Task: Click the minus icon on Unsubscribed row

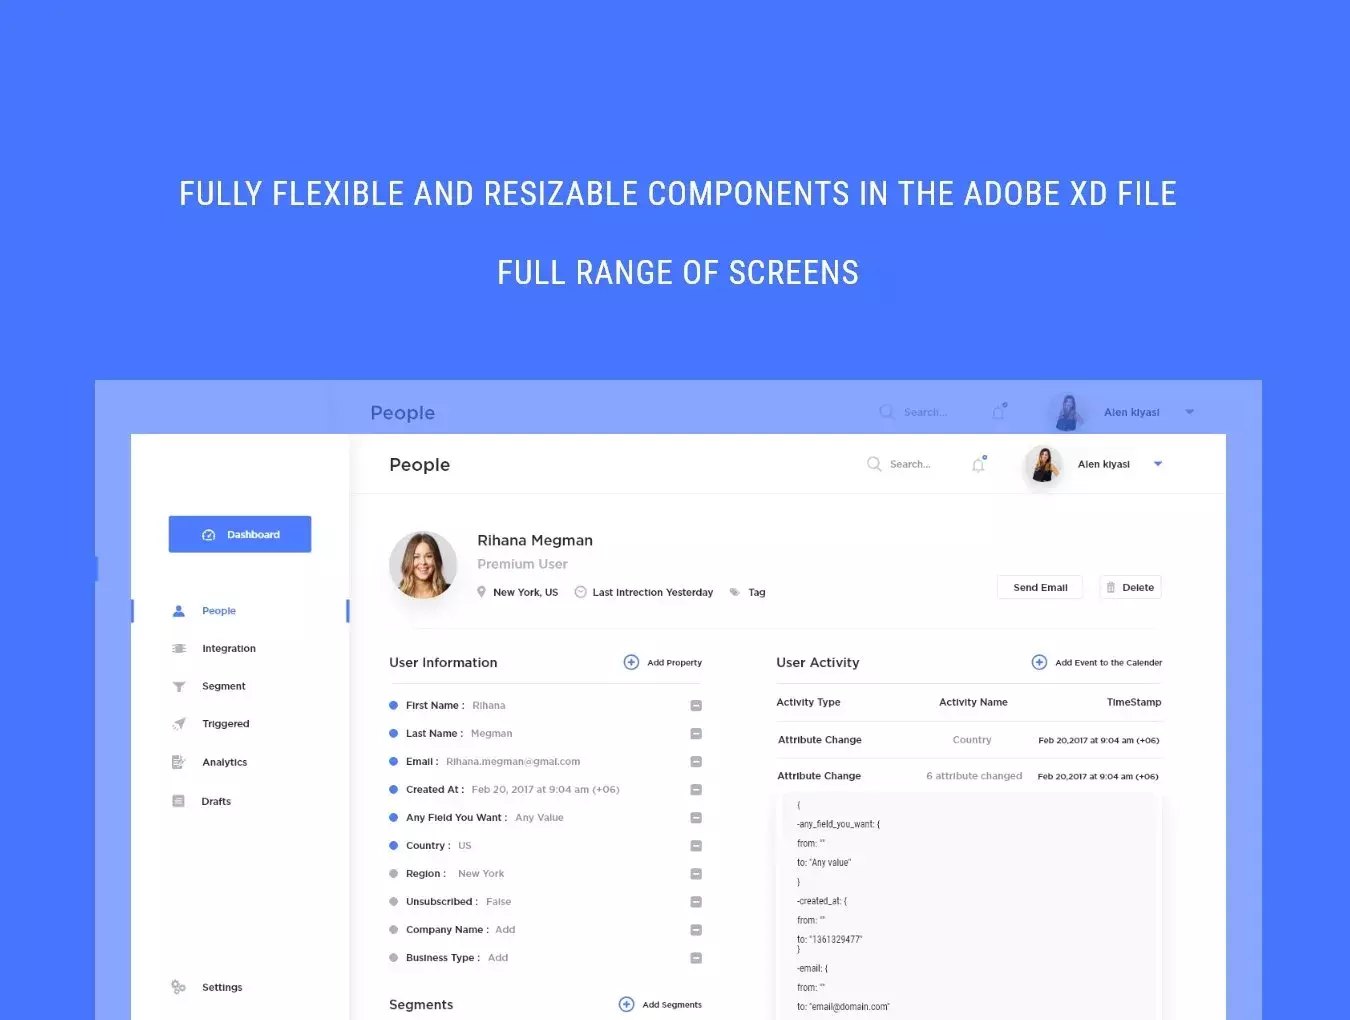Action: [696, 902]
